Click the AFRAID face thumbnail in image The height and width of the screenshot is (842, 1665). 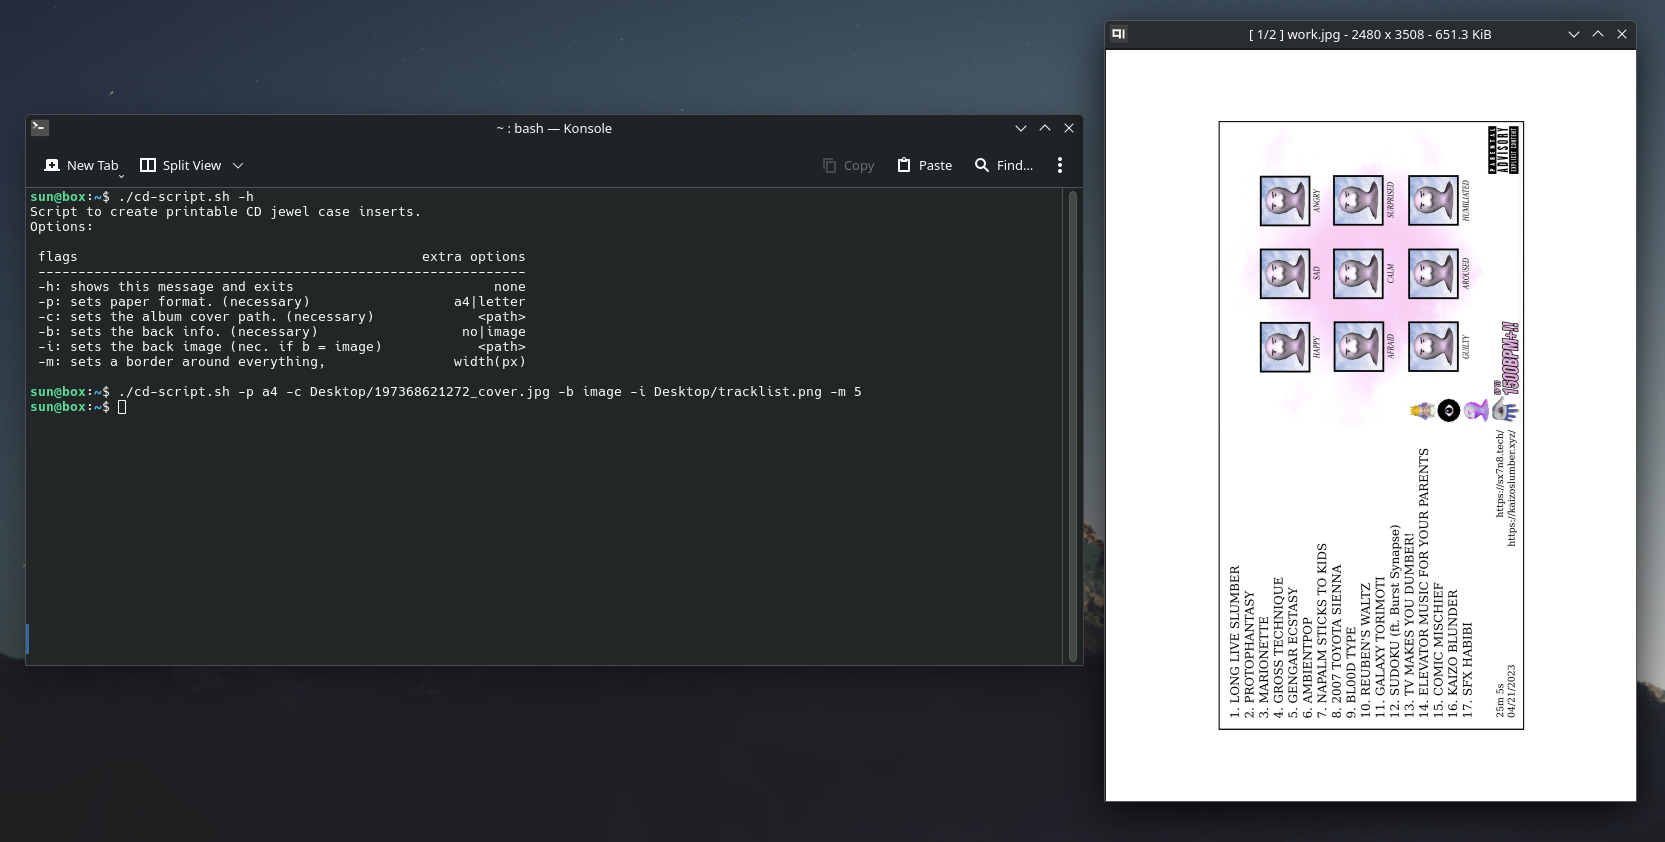click(x=1359, y=347)
